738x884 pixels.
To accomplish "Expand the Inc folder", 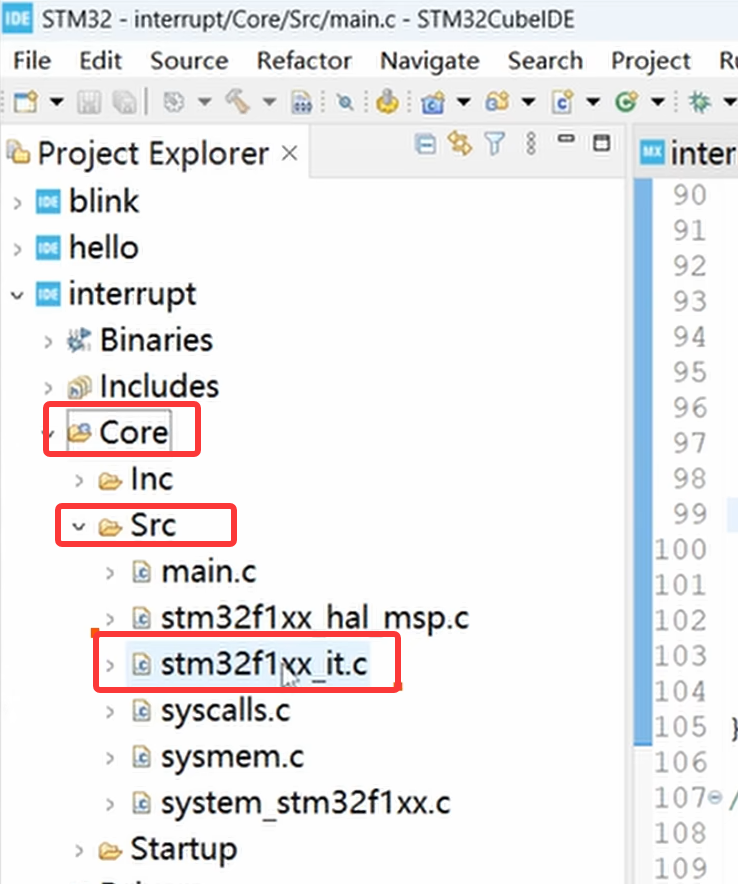I will click(x=79, y=480).
